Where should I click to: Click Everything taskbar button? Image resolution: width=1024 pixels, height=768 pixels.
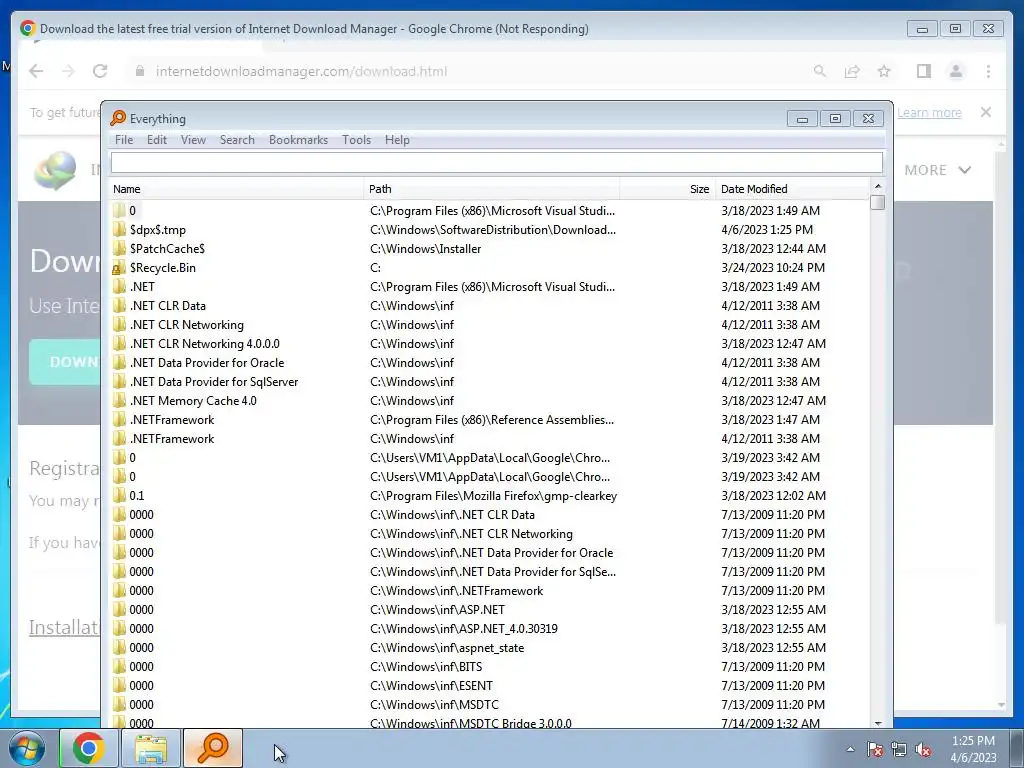[x=213, y=748]
